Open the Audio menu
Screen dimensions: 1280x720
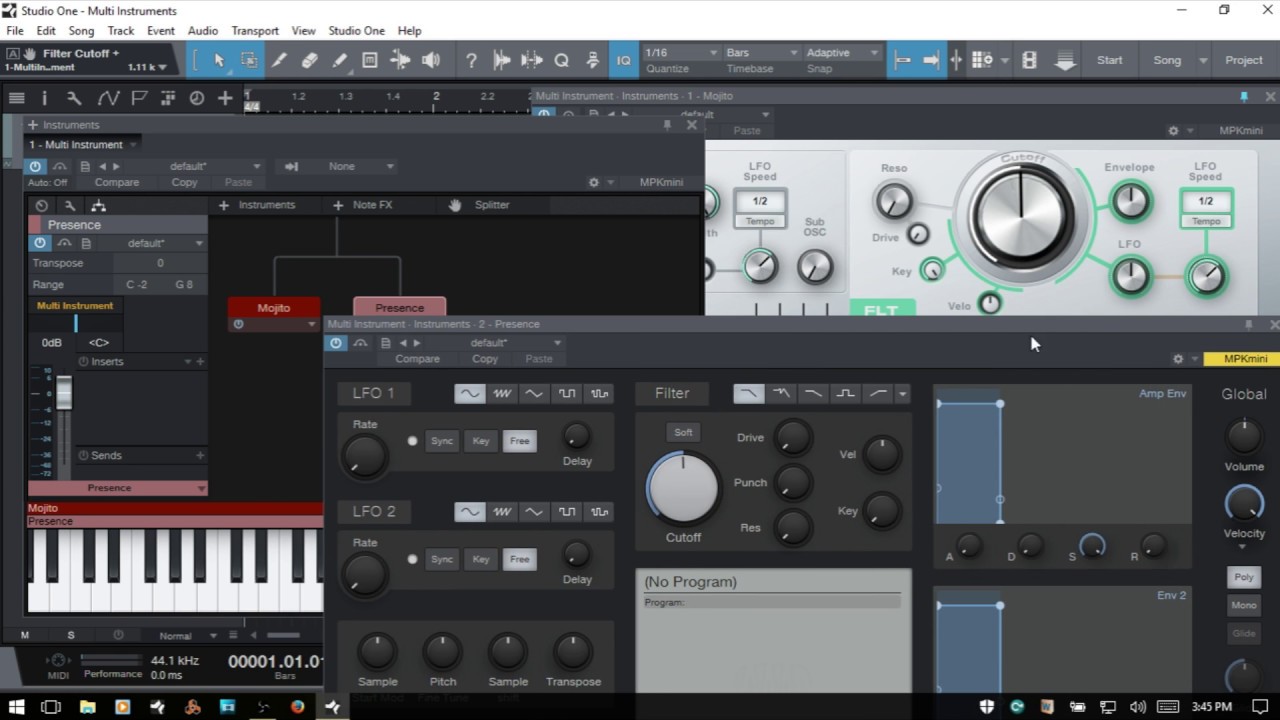(x=203, y=31)
